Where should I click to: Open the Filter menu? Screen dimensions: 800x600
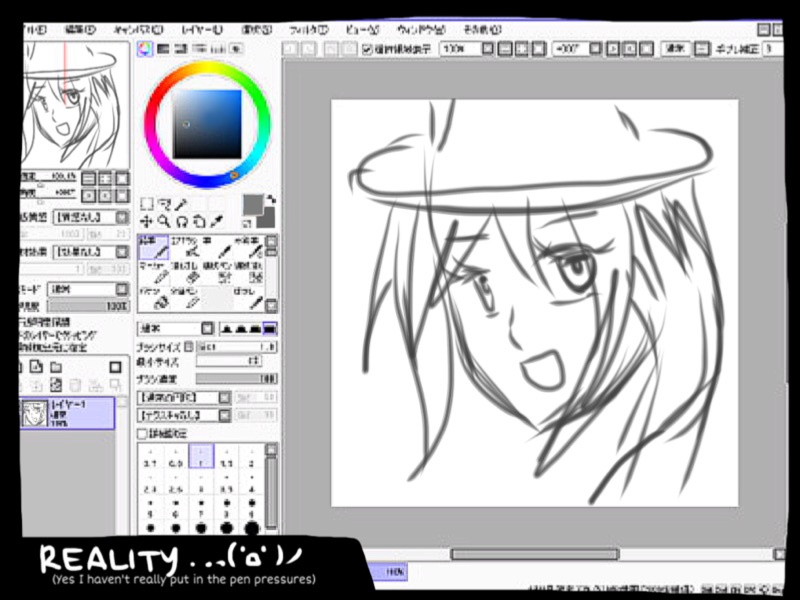[307, 30]
